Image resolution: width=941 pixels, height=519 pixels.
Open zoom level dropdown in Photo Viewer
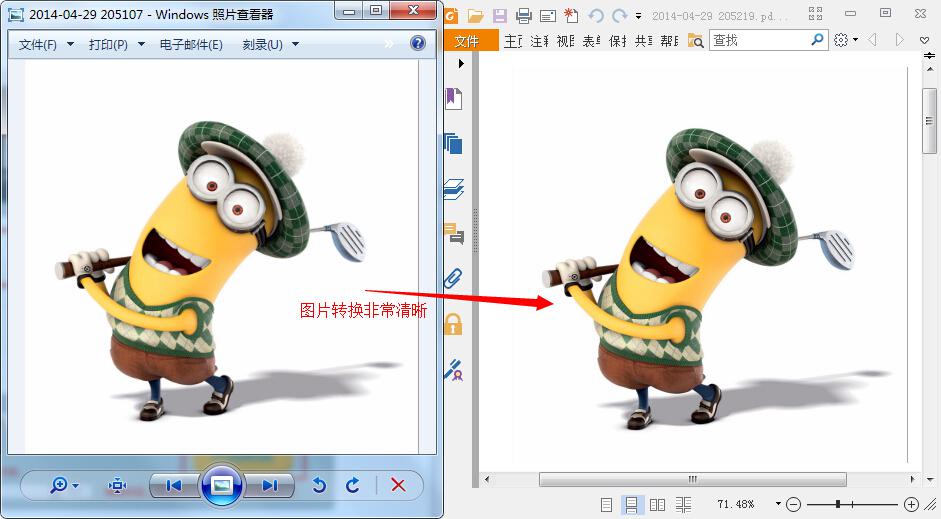(x=76, y=485)
